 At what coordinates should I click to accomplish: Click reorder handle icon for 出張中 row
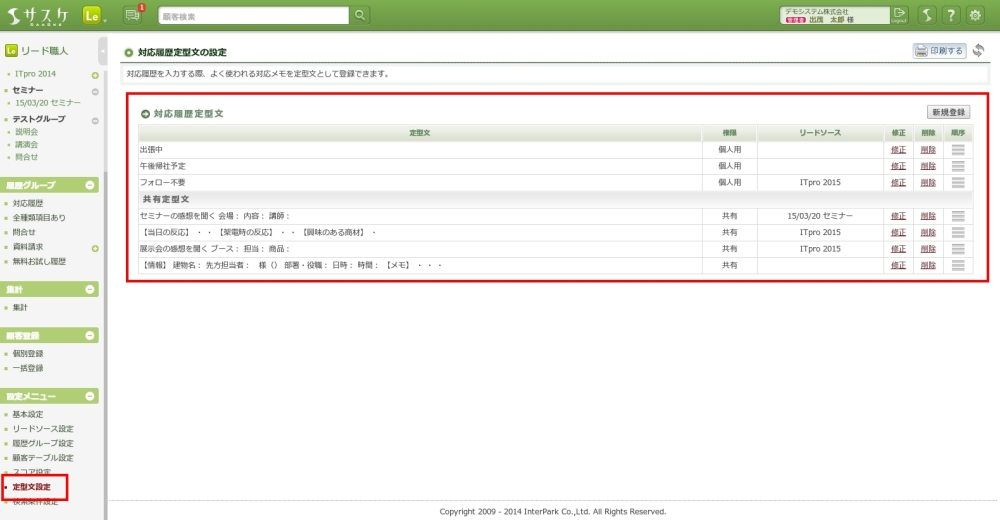click(958, 149)
